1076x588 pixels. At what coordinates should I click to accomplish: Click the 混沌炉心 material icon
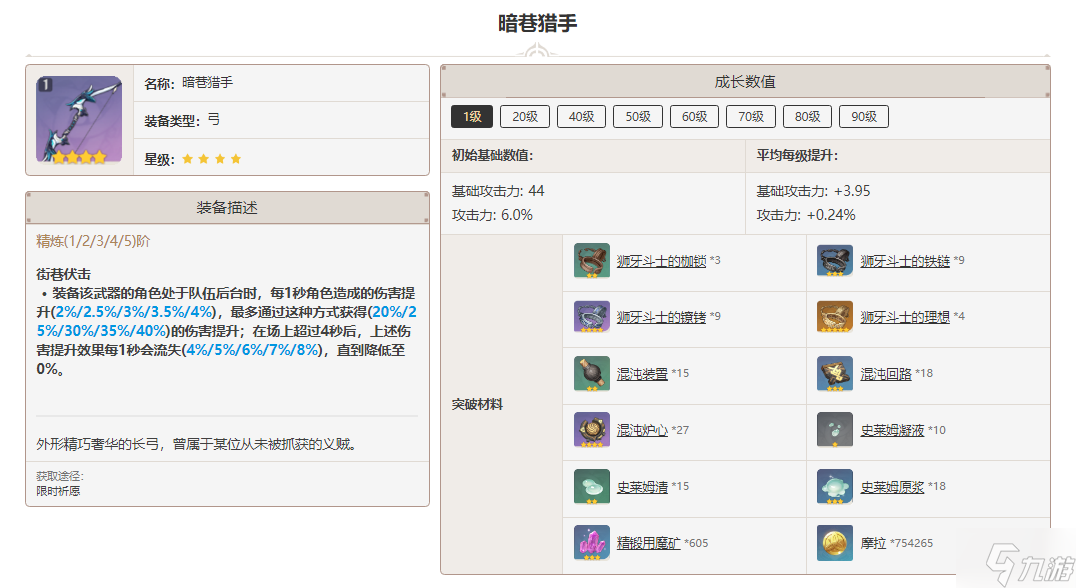[x=592, y=430]
